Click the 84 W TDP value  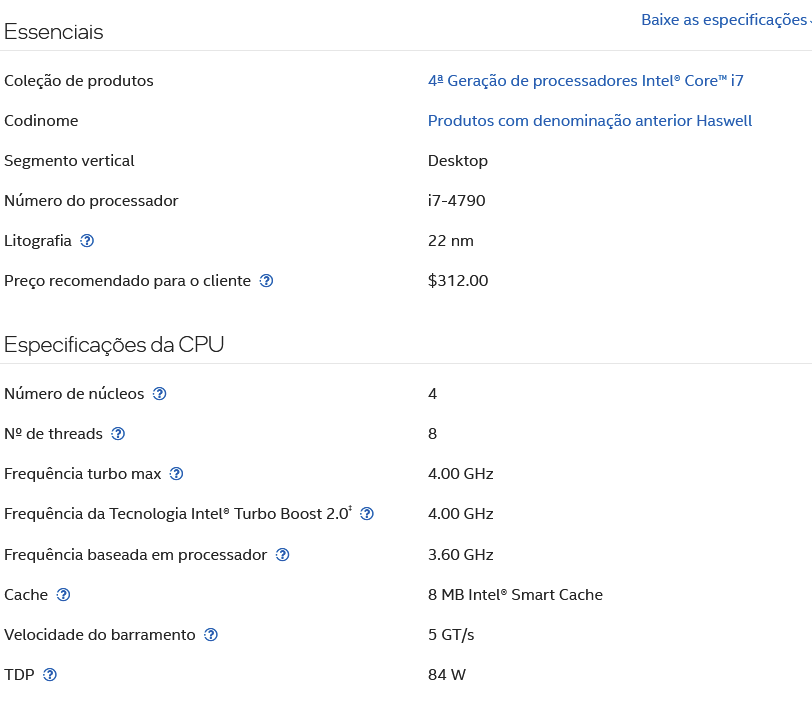447,675
